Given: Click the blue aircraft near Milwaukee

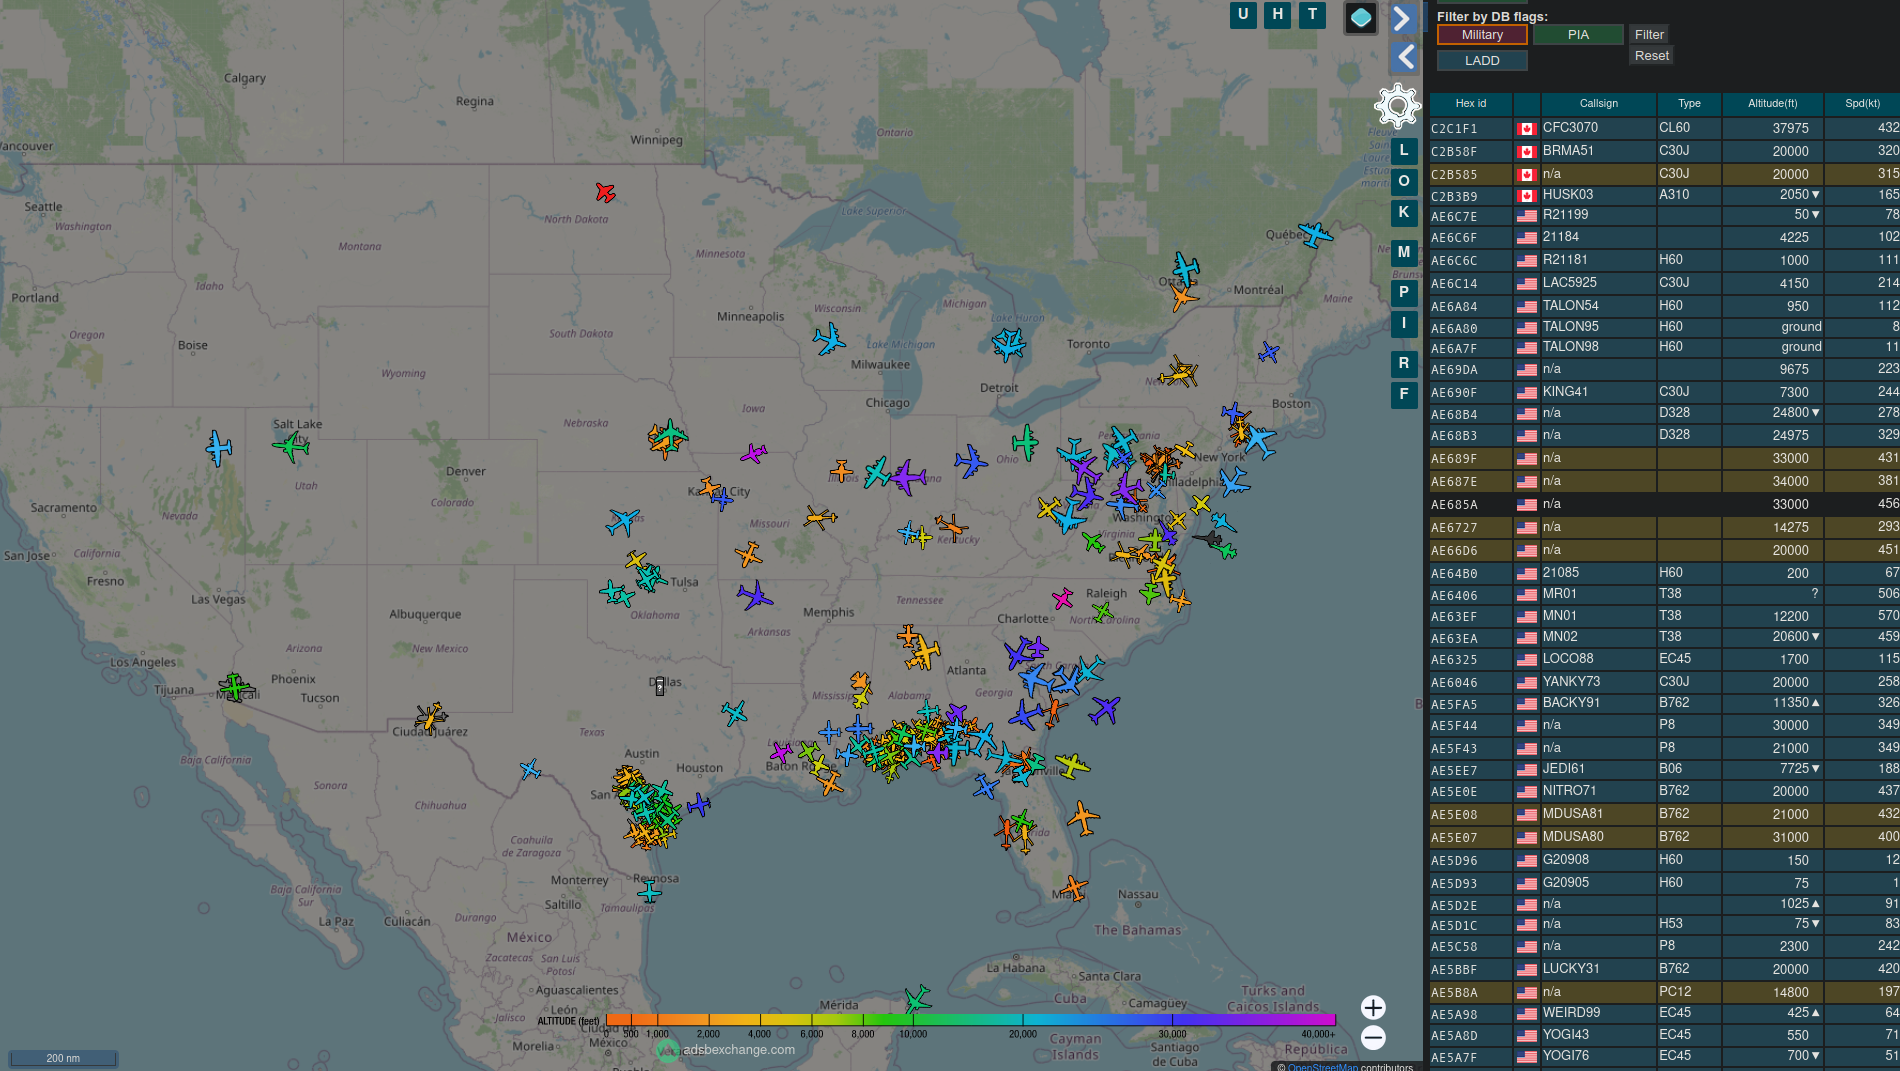Looking at the screenshot, I should point(828,339).
